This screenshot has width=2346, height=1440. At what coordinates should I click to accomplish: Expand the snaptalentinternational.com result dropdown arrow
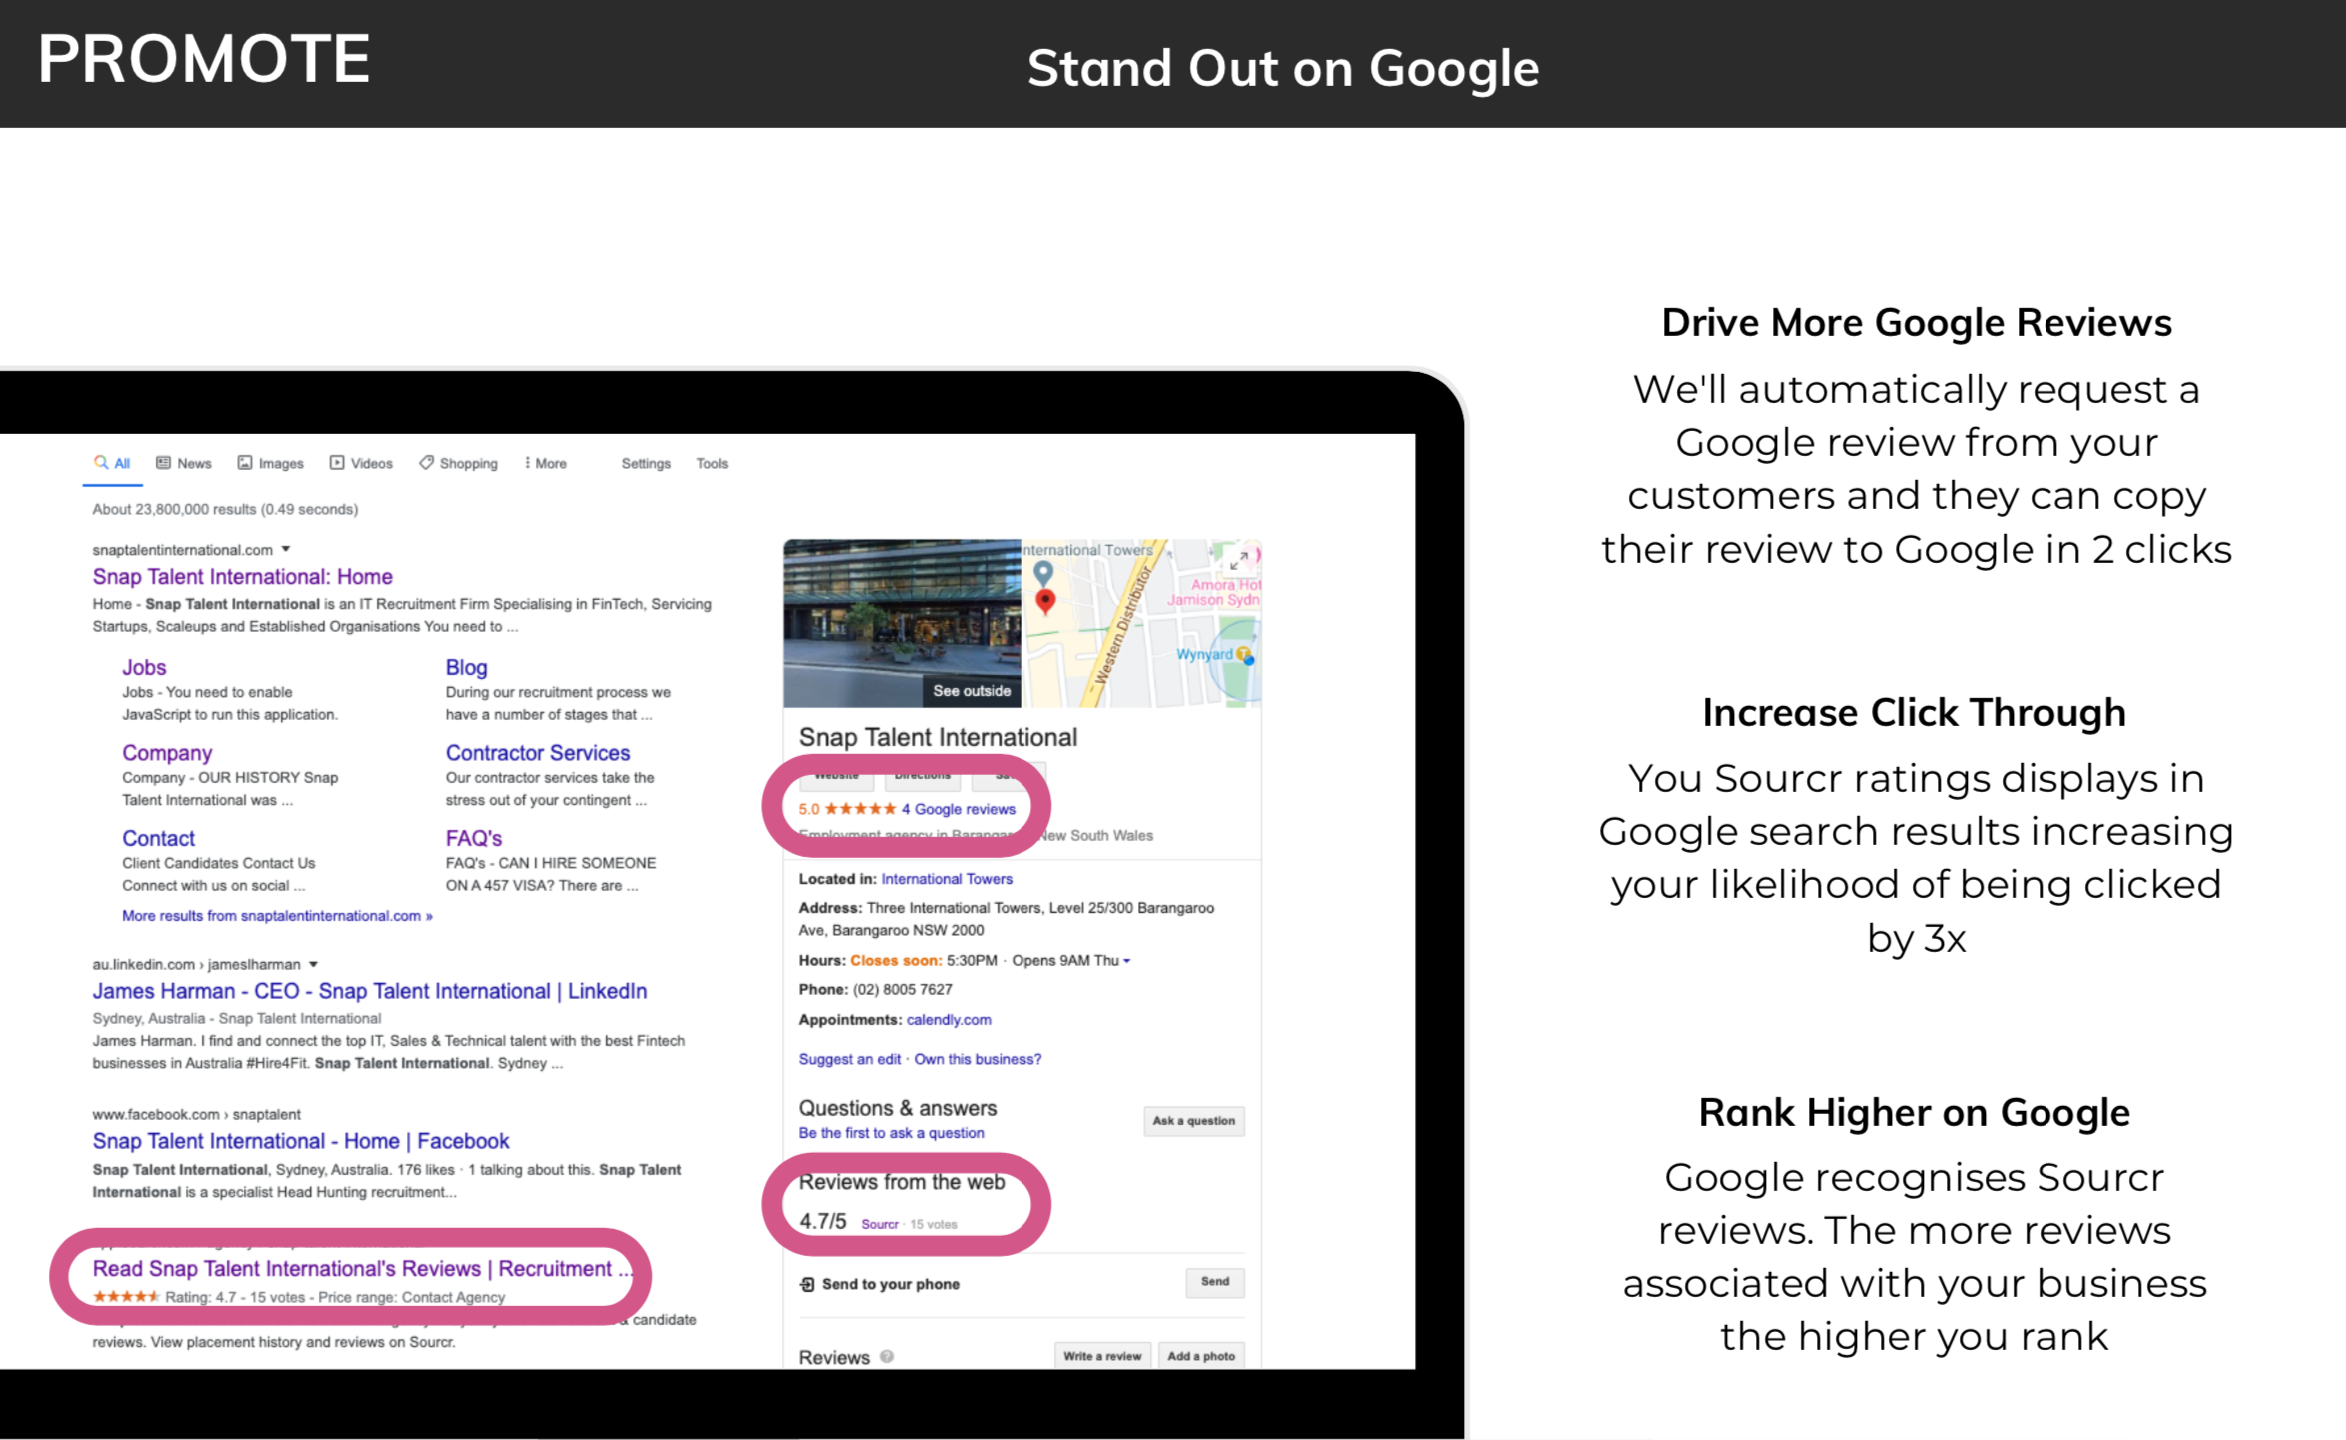[x=286, y=549]
